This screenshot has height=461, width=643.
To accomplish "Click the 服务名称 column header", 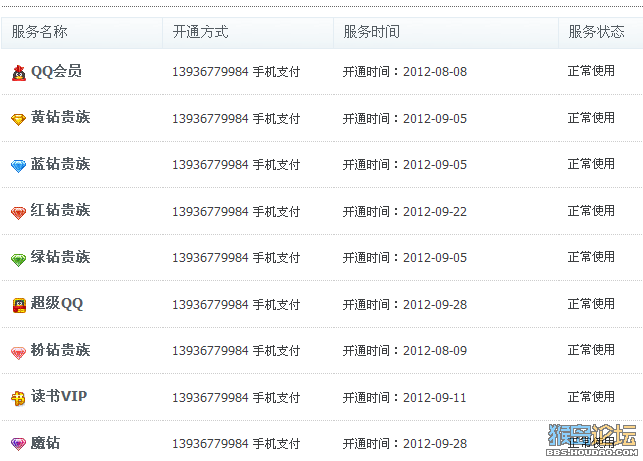I will pyautogui.click(x=39, y=32).
